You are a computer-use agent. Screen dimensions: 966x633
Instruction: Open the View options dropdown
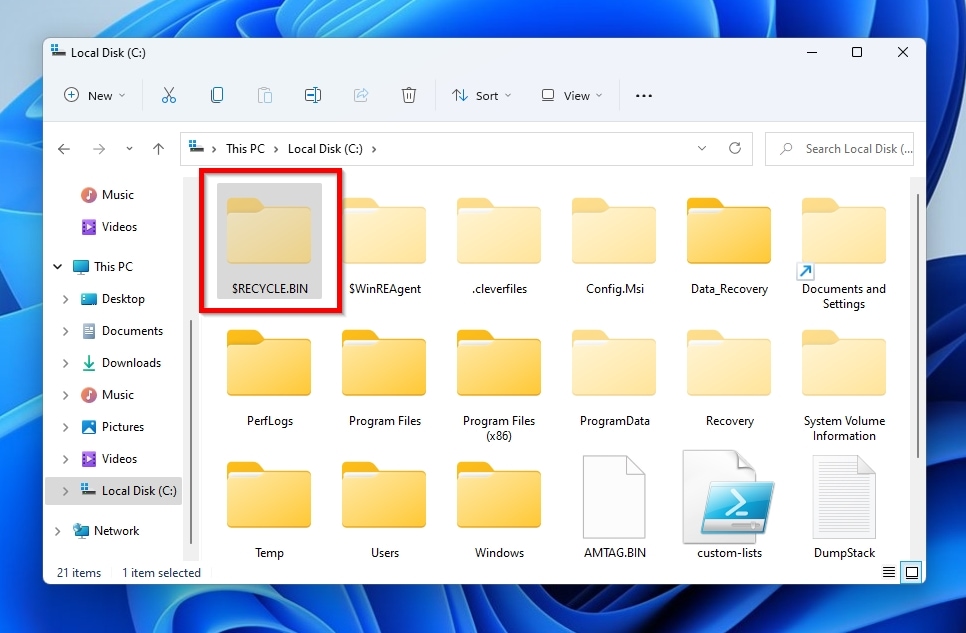click(570, 95)
